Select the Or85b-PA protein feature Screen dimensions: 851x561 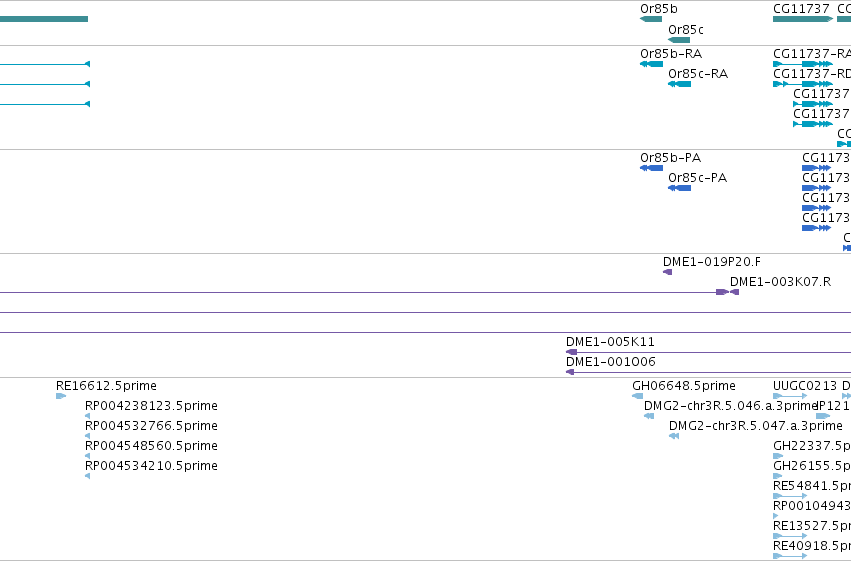(651, 168)
